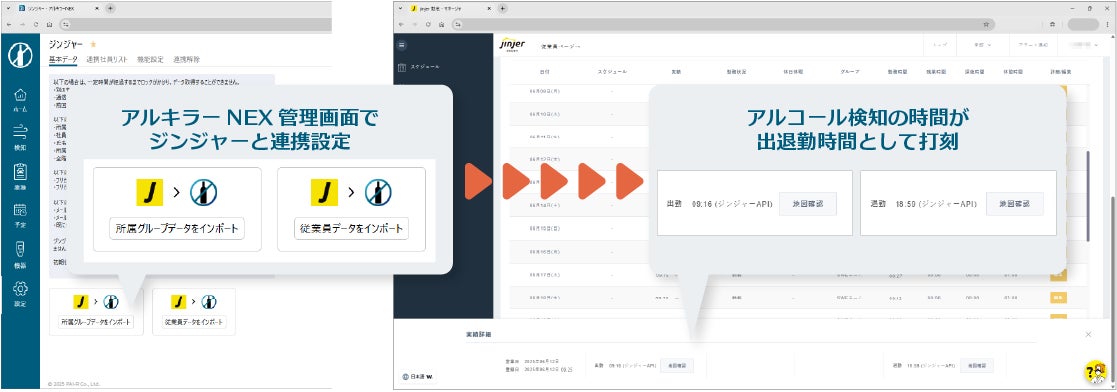Click 位置確認 beside 出勤 in the bottom 実績詳細 panel

click(x=677, y=365)
